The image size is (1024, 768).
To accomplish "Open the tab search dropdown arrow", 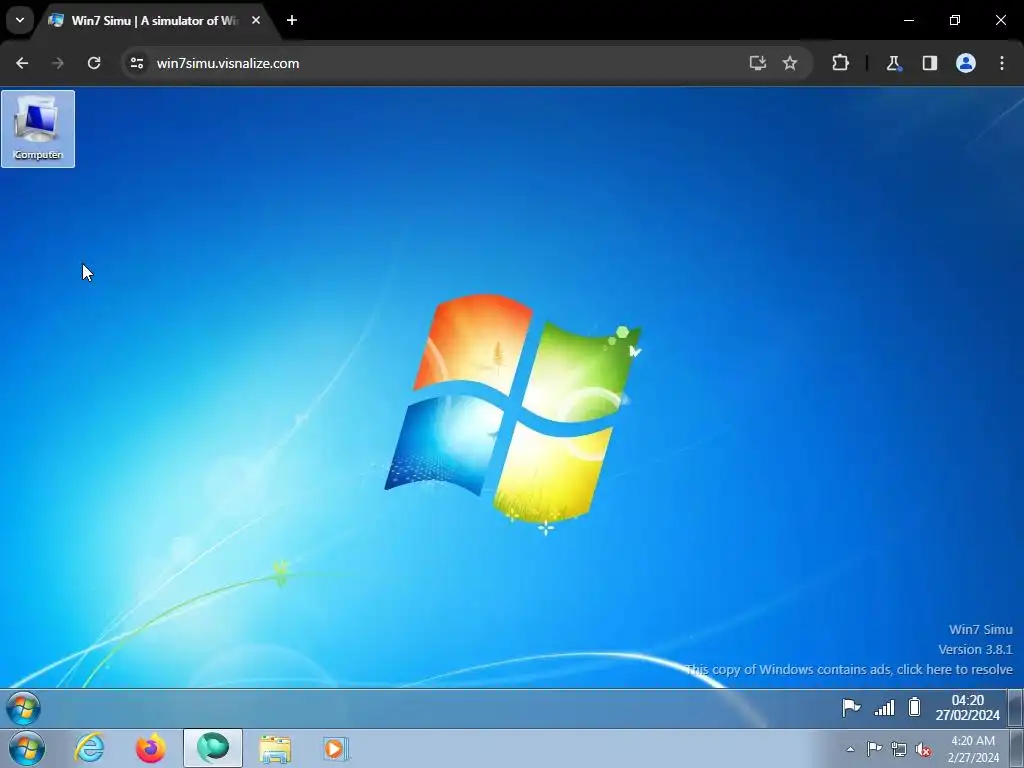I will pyautogui.click(x=20, y=20).
